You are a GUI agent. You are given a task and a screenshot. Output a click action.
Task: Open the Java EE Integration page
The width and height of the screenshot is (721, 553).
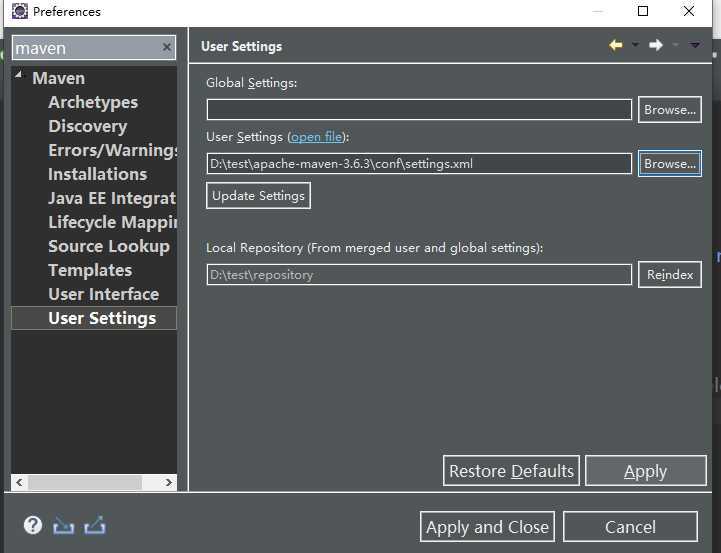(112, 198)
